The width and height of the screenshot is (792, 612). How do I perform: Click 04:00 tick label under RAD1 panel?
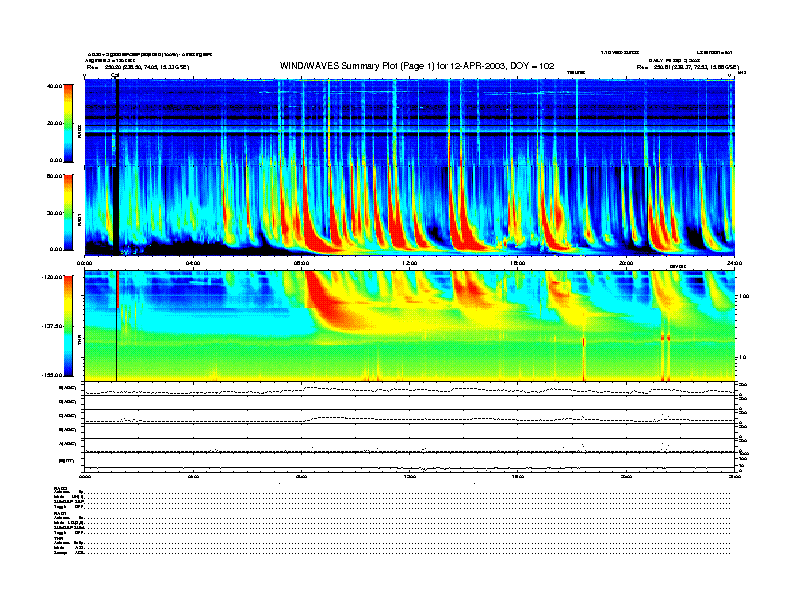[x=193, y=263]
